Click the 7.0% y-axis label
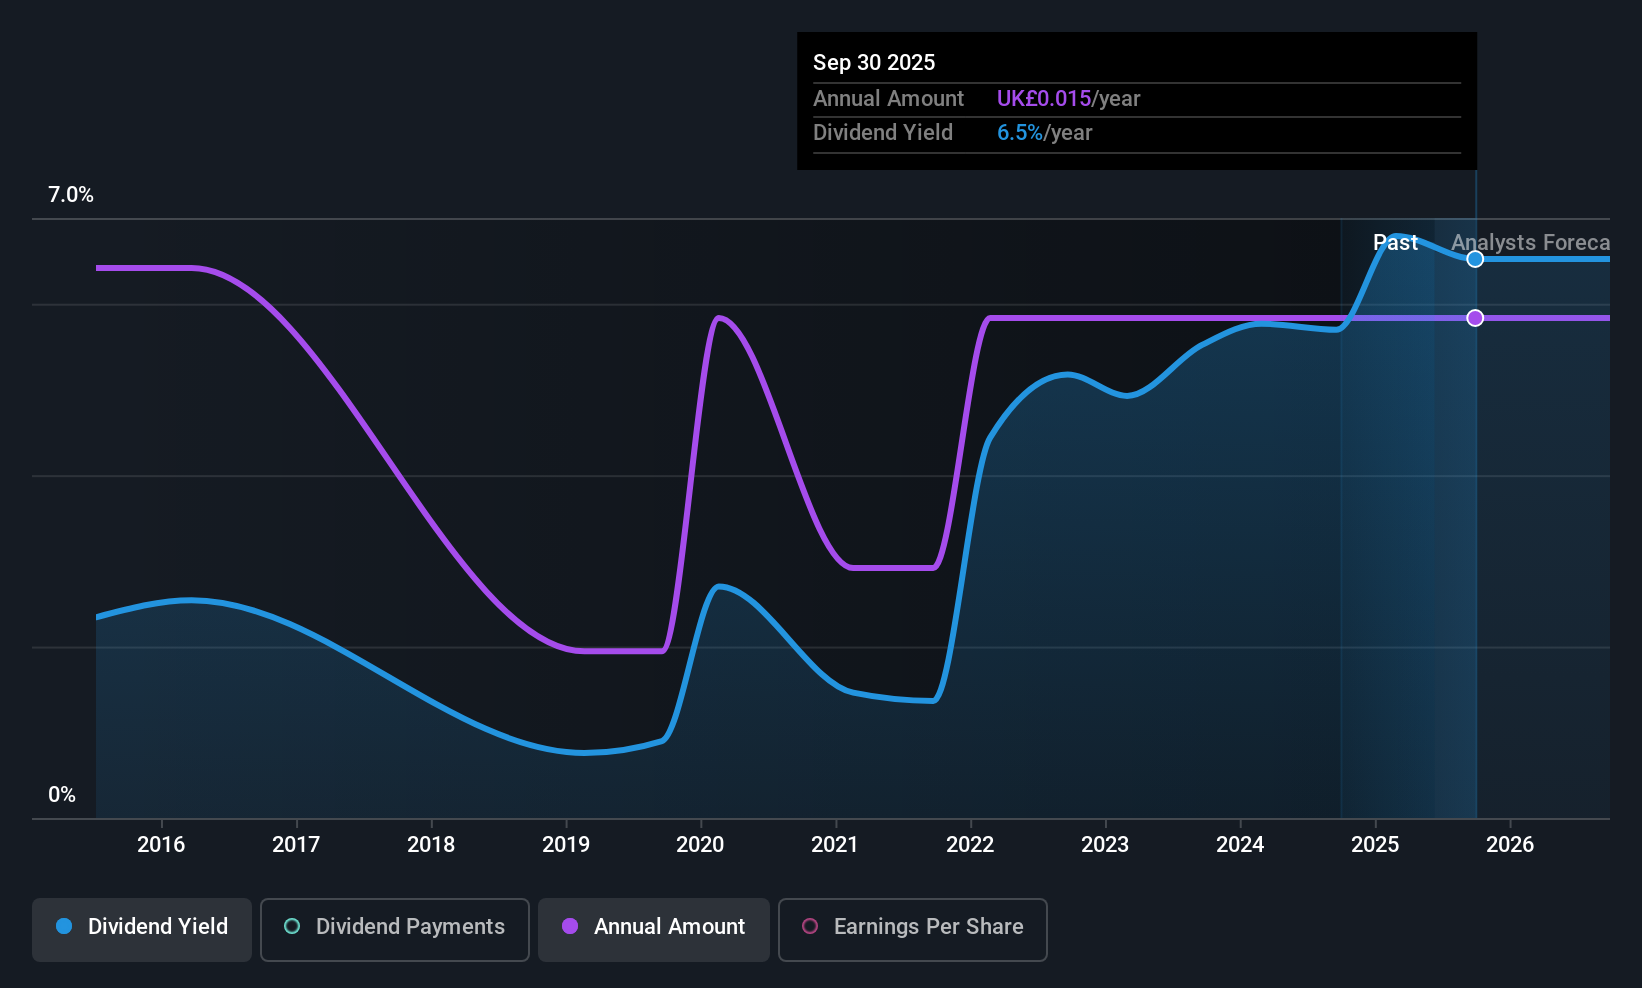Screen dimensions: 1642x988 click(71, 195)
